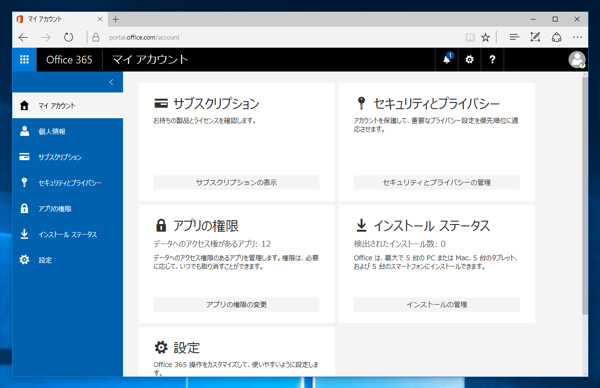This screenshot has height=388, width=600.
Task: Click the text データへのアクセス権があるアプリ: 12
Action: [212, 244]
